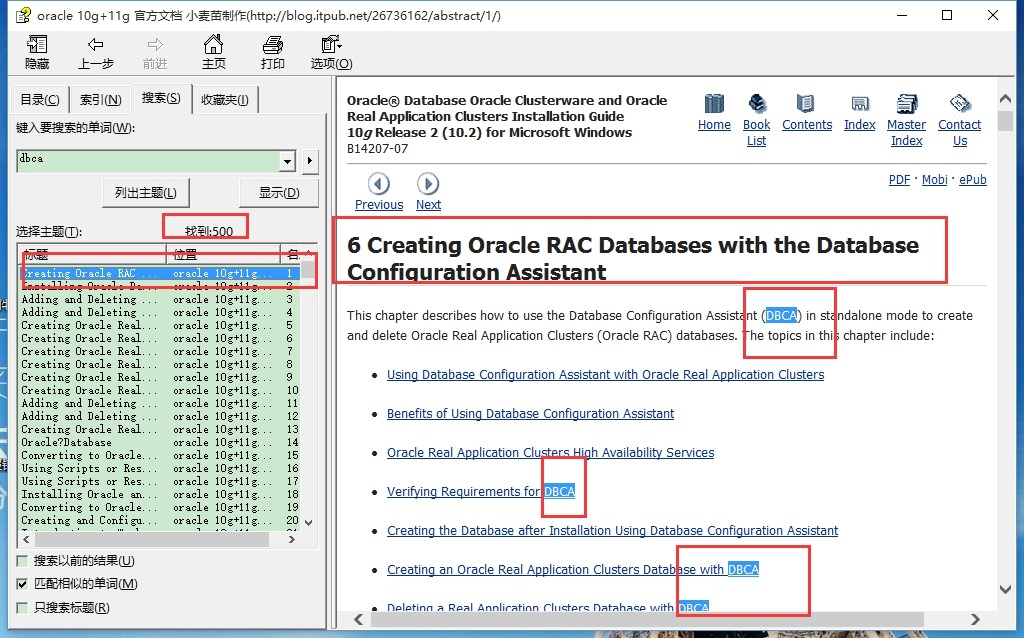The height and width of the screenshot is (638, 1024).
Task: Click the Index icon in page header
Action: click(859, 103)
